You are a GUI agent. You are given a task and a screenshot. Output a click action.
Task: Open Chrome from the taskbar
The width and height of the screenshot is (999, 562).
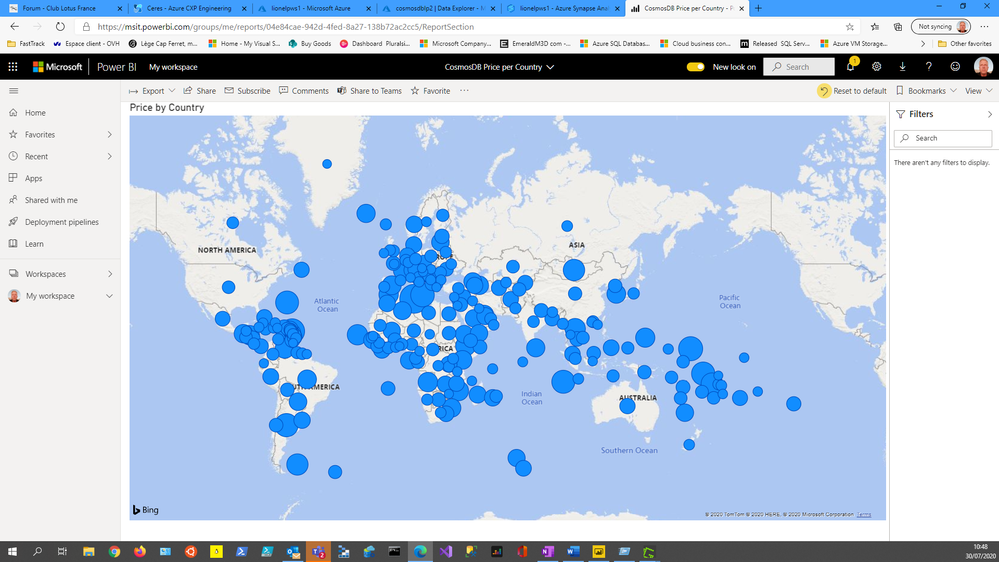114,552
